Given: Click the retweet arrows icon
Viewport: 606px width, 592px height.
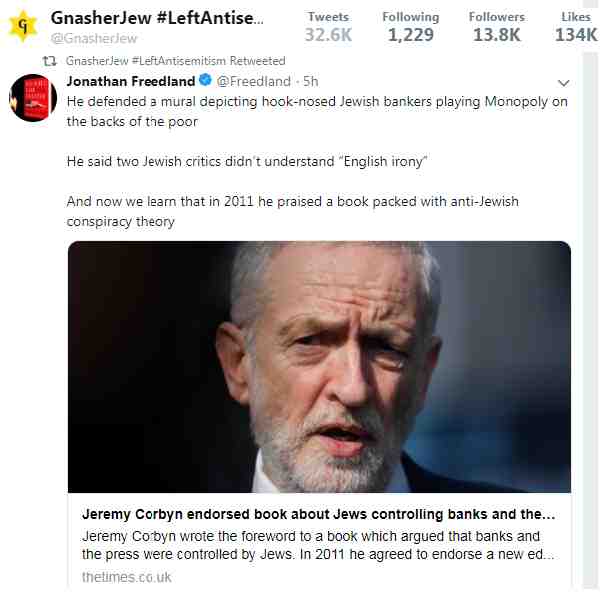Looking at the screenshot, I should (x=49, y=61).
